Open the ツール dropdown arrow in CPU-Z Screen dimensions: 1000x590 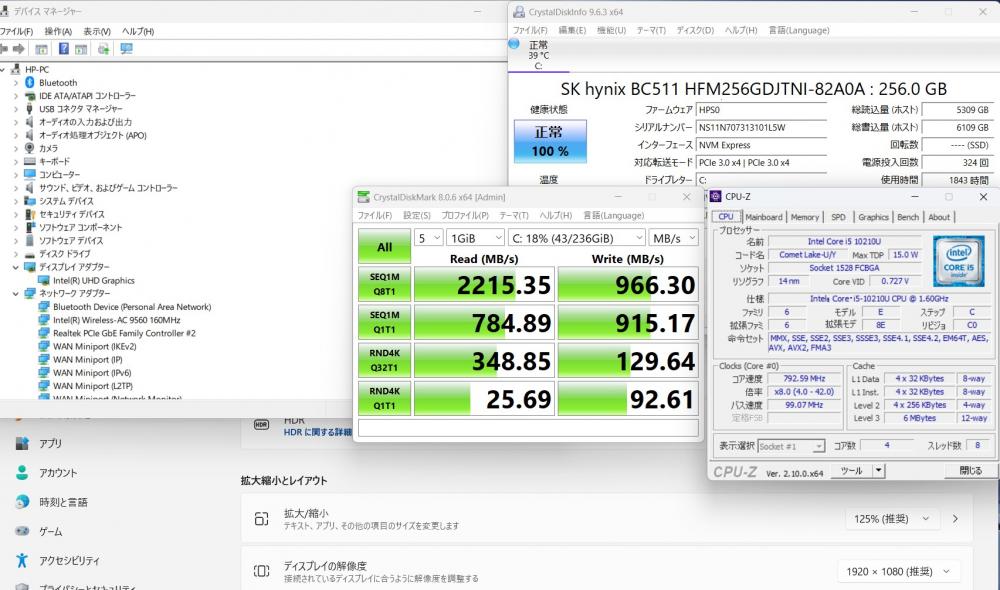(878, 471)
